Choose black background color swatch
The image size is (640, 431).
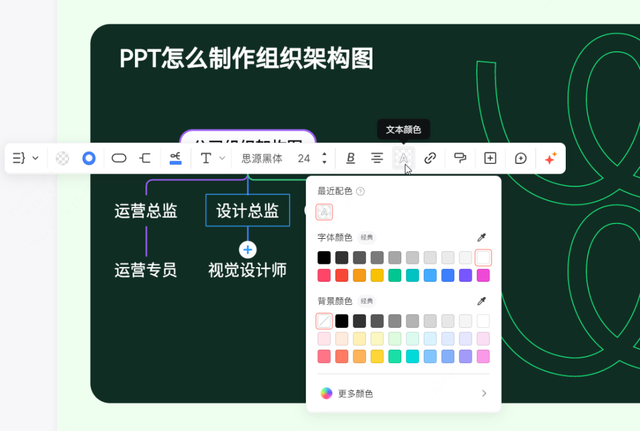coord(342,321)
